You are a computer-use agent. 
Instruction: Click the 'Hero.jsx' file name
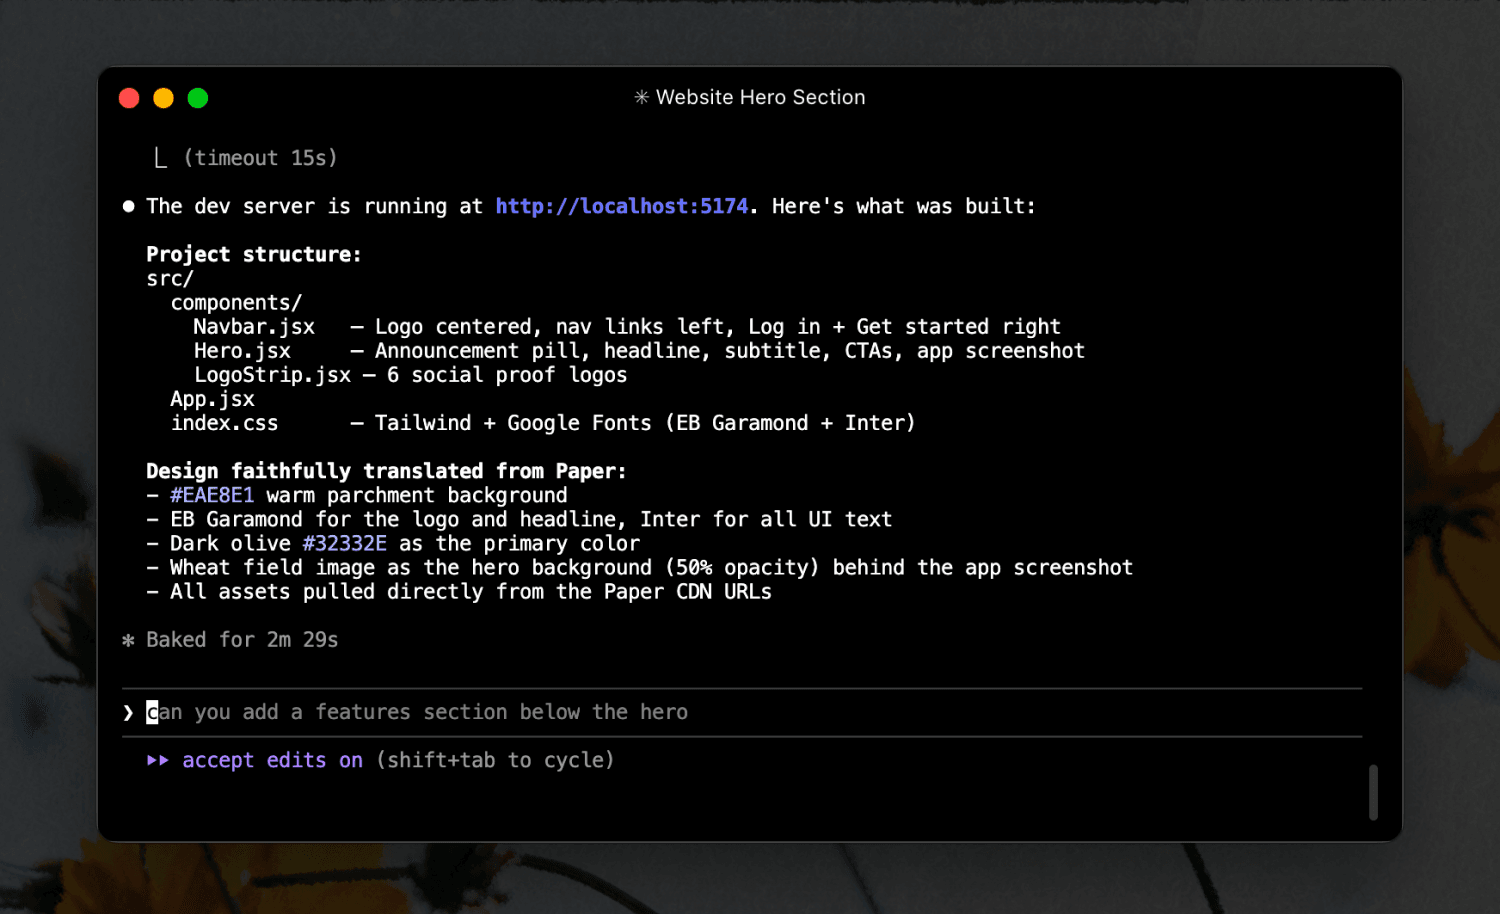(x=242, y=351)
